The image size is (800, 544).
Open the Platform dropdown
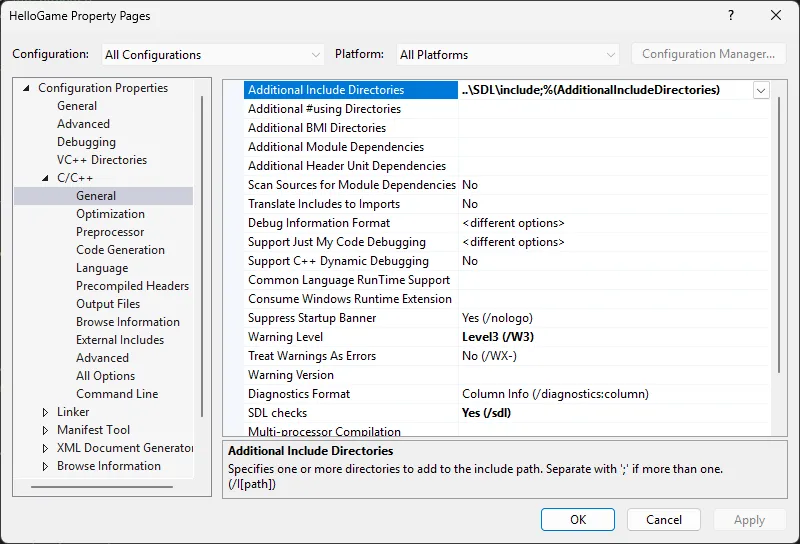[507, 54]
